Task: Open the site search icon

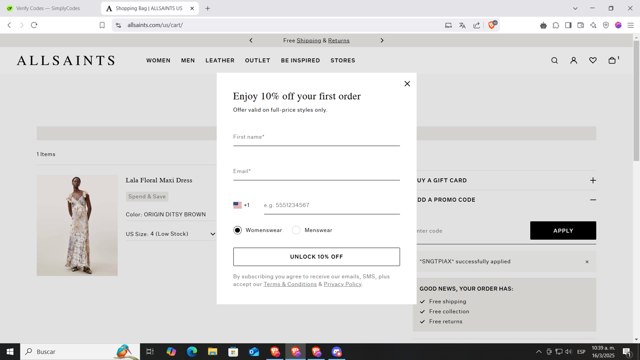Action: (x=554, y=60)
